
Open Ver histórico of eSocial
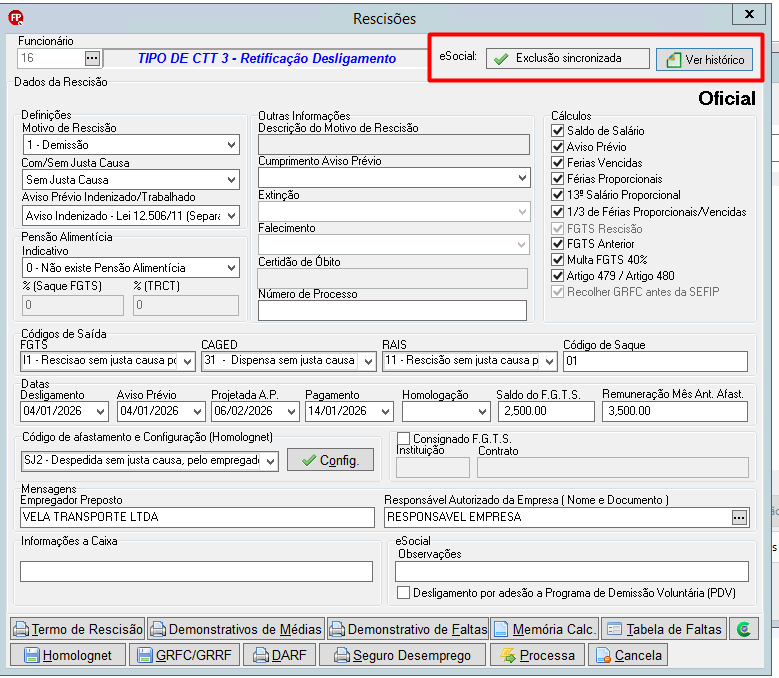pos(704,60)
